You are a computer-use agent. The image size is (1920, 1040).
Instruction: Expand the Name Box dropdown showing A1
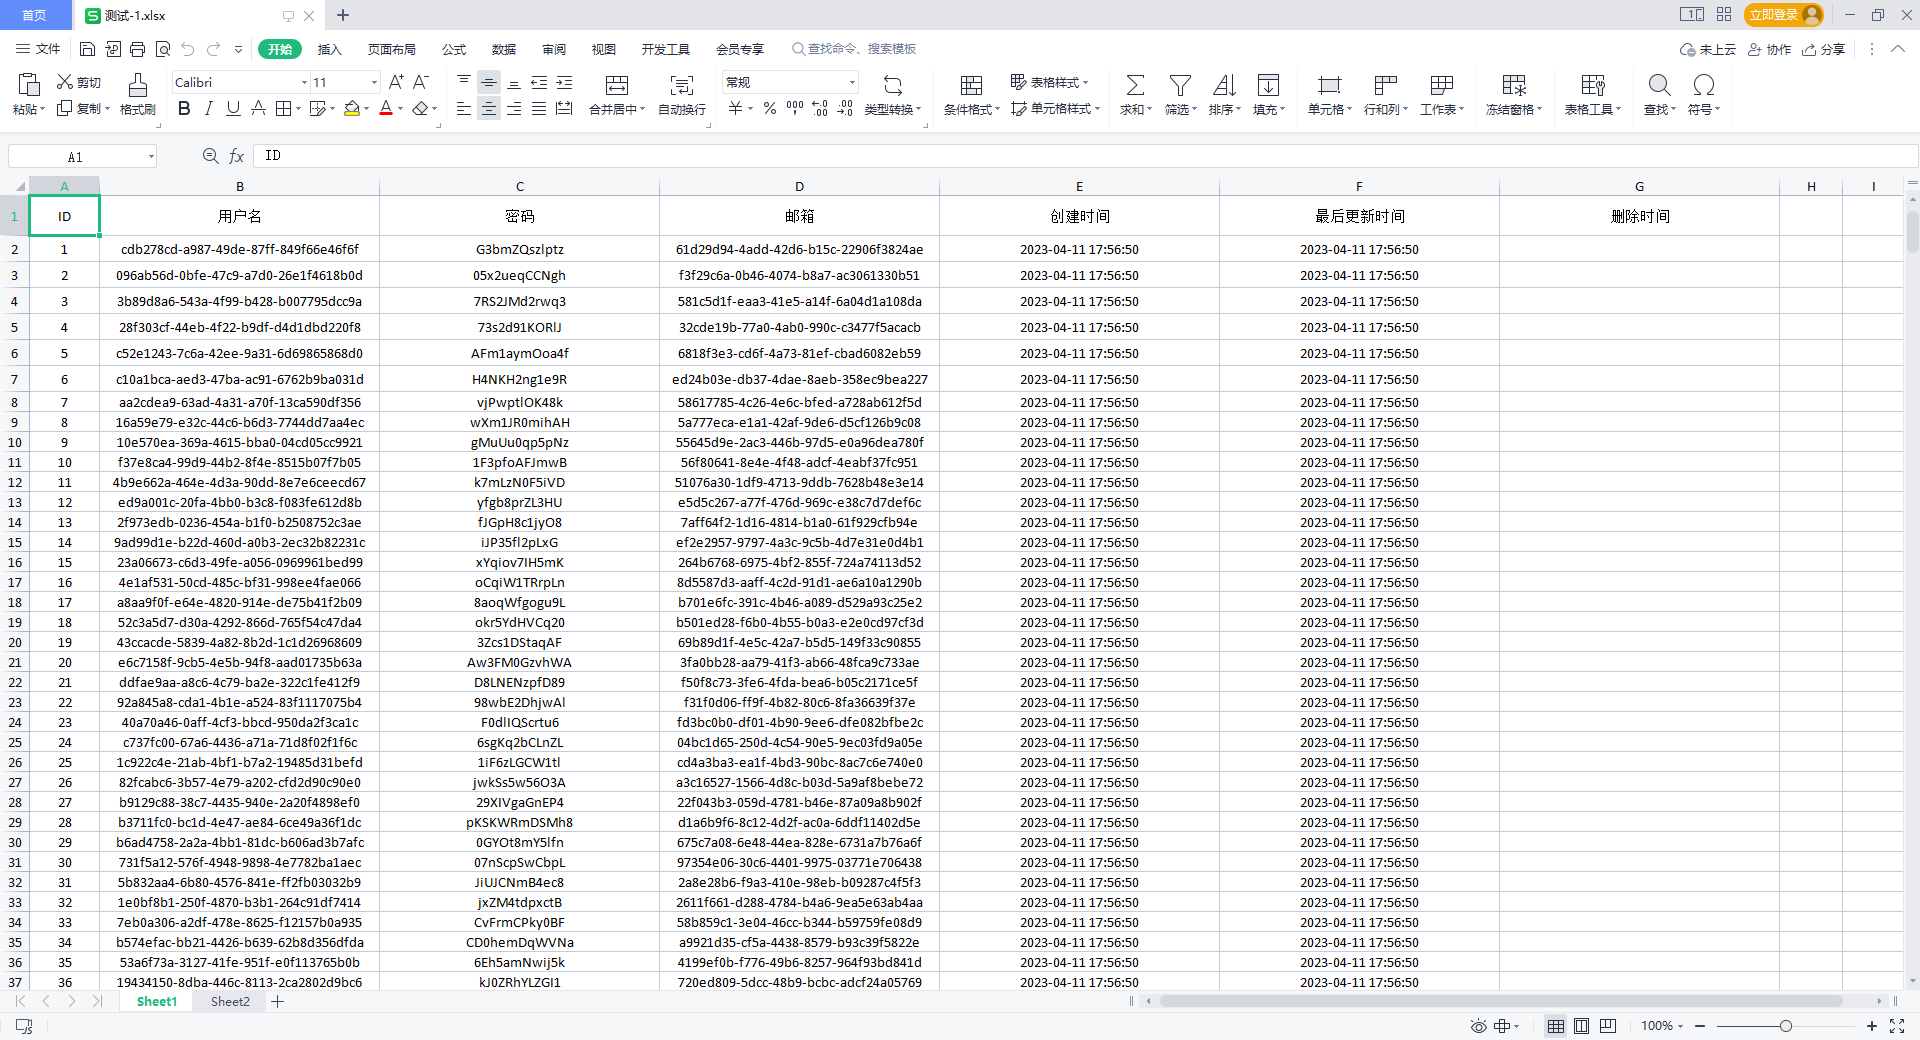[151, 157]
